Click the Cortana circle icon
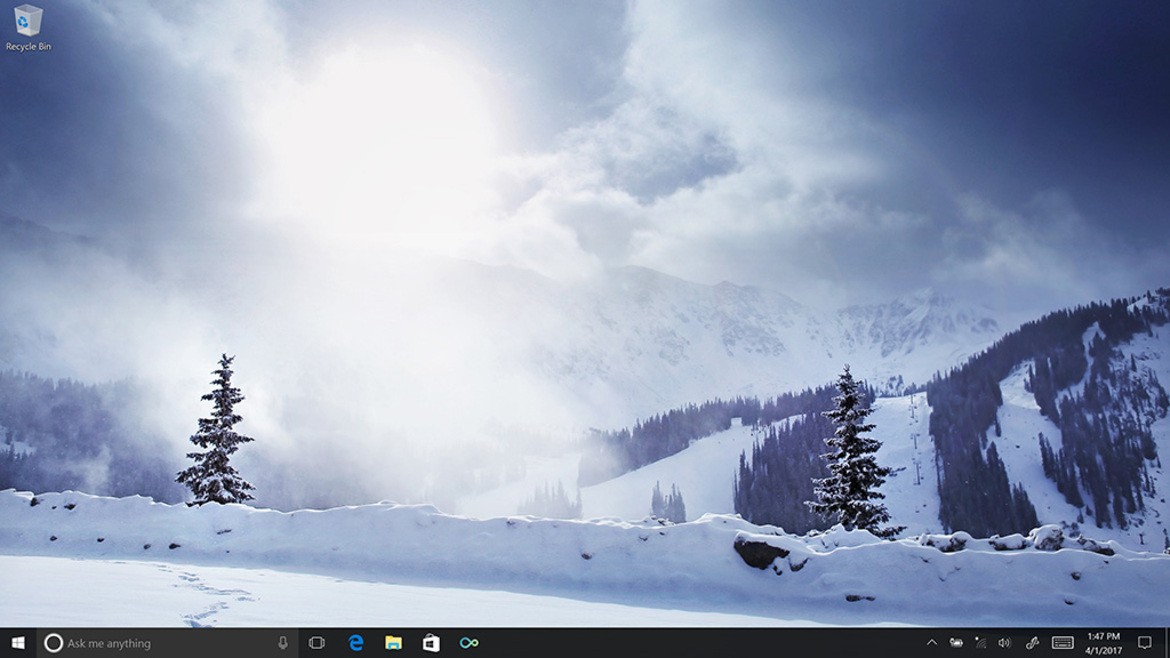Viewport: 1170px width, 658px height. click(x=53, y=642)
